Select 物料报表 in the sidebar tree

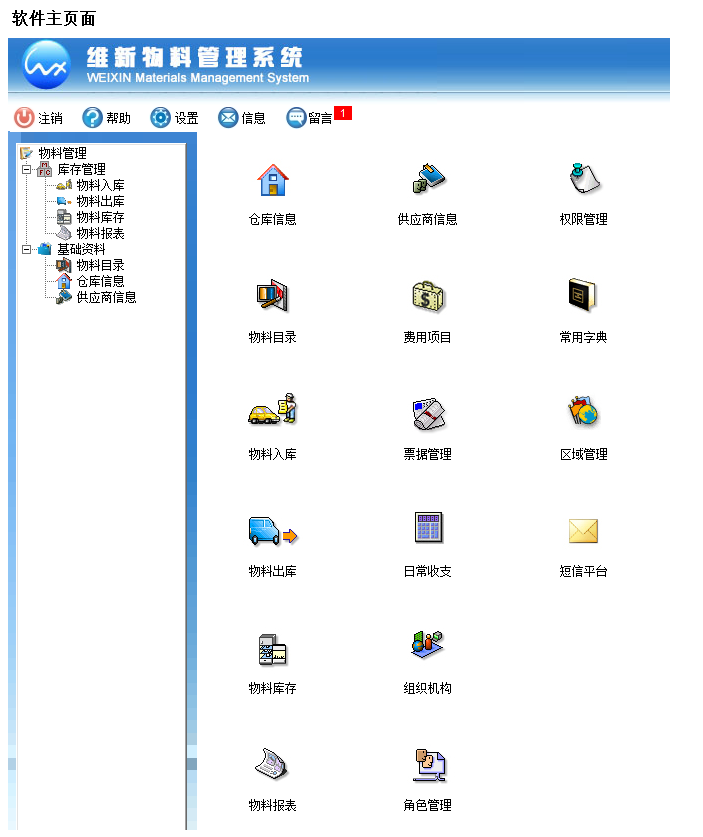(100, 233)
